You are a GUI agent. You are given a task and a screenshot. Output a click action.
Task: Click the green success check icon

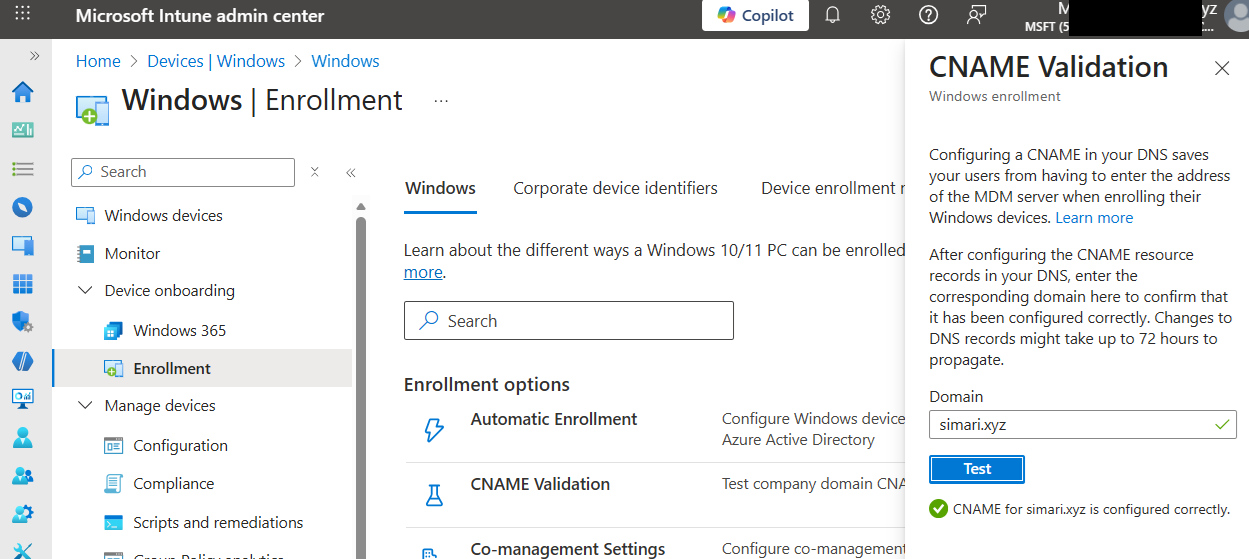(x=938, y=509)
